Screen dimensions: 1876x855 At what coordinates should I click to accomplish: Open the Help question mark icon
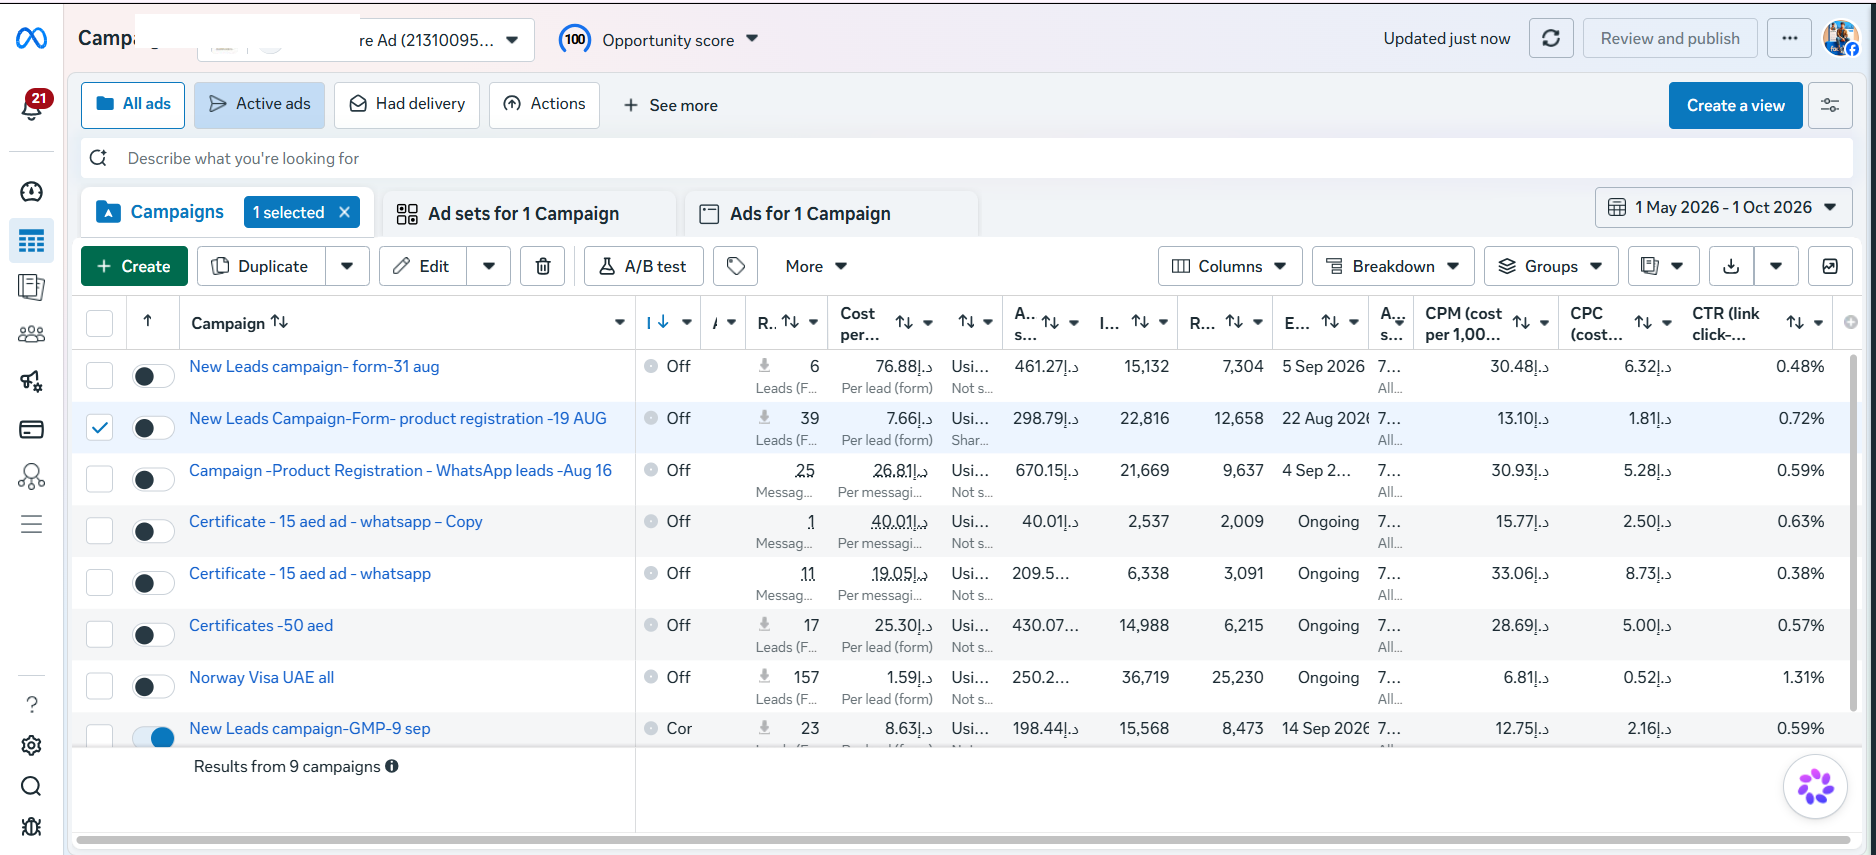tap(31, 705)
